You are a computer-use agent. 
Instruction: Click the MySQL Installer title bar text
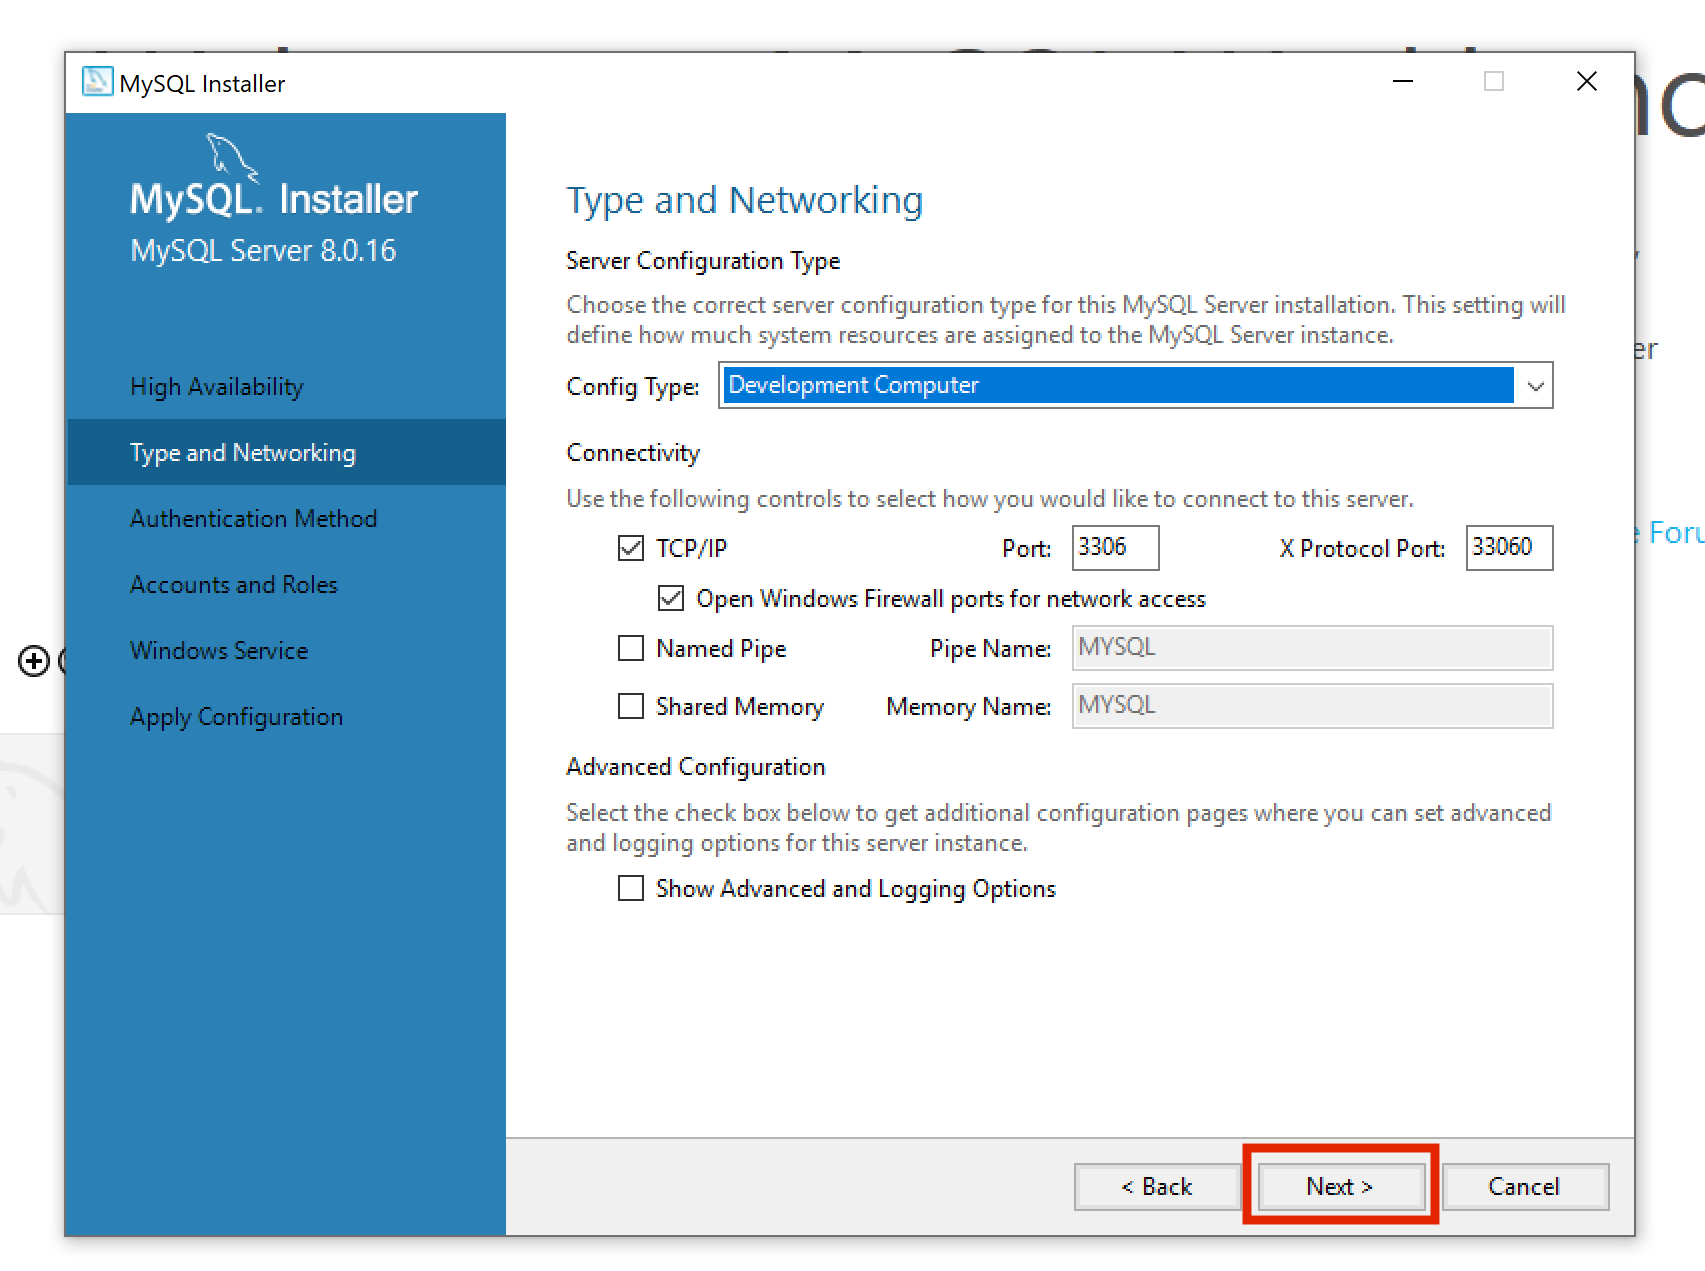202,84
